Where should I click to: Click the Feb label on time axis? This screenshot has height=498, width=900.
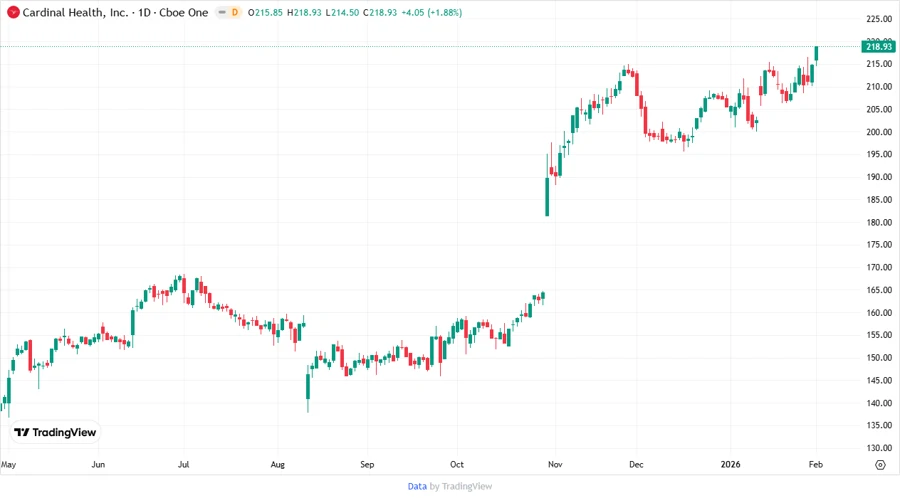[816, 464]
